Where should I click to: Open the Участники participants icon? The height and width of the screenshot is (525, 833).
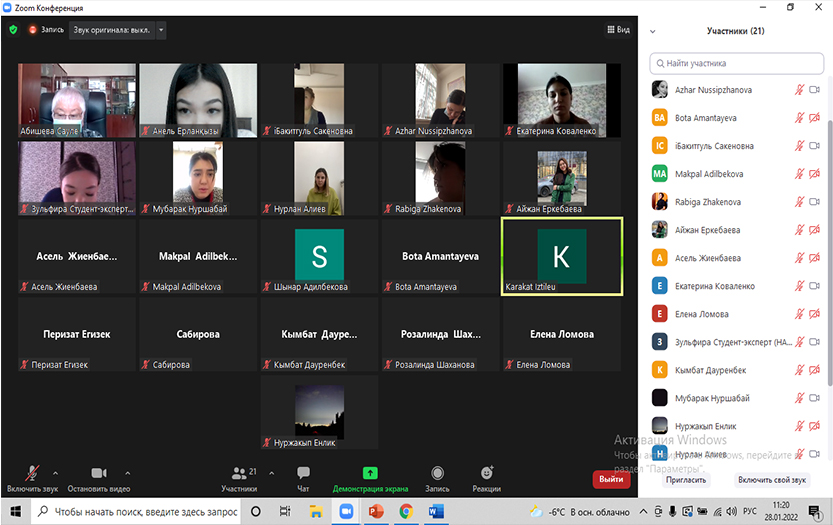pos(238,476)
